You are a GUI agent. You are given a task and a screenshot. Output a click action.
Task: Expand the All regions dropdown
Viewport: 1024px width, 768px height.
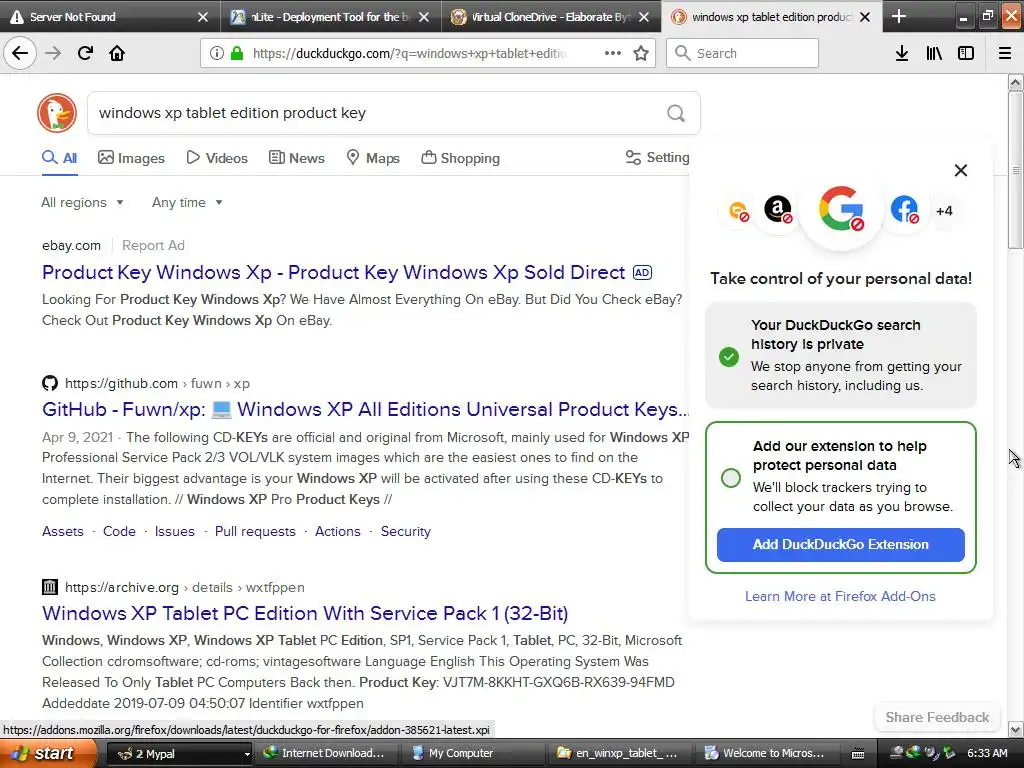coord(82,202)
